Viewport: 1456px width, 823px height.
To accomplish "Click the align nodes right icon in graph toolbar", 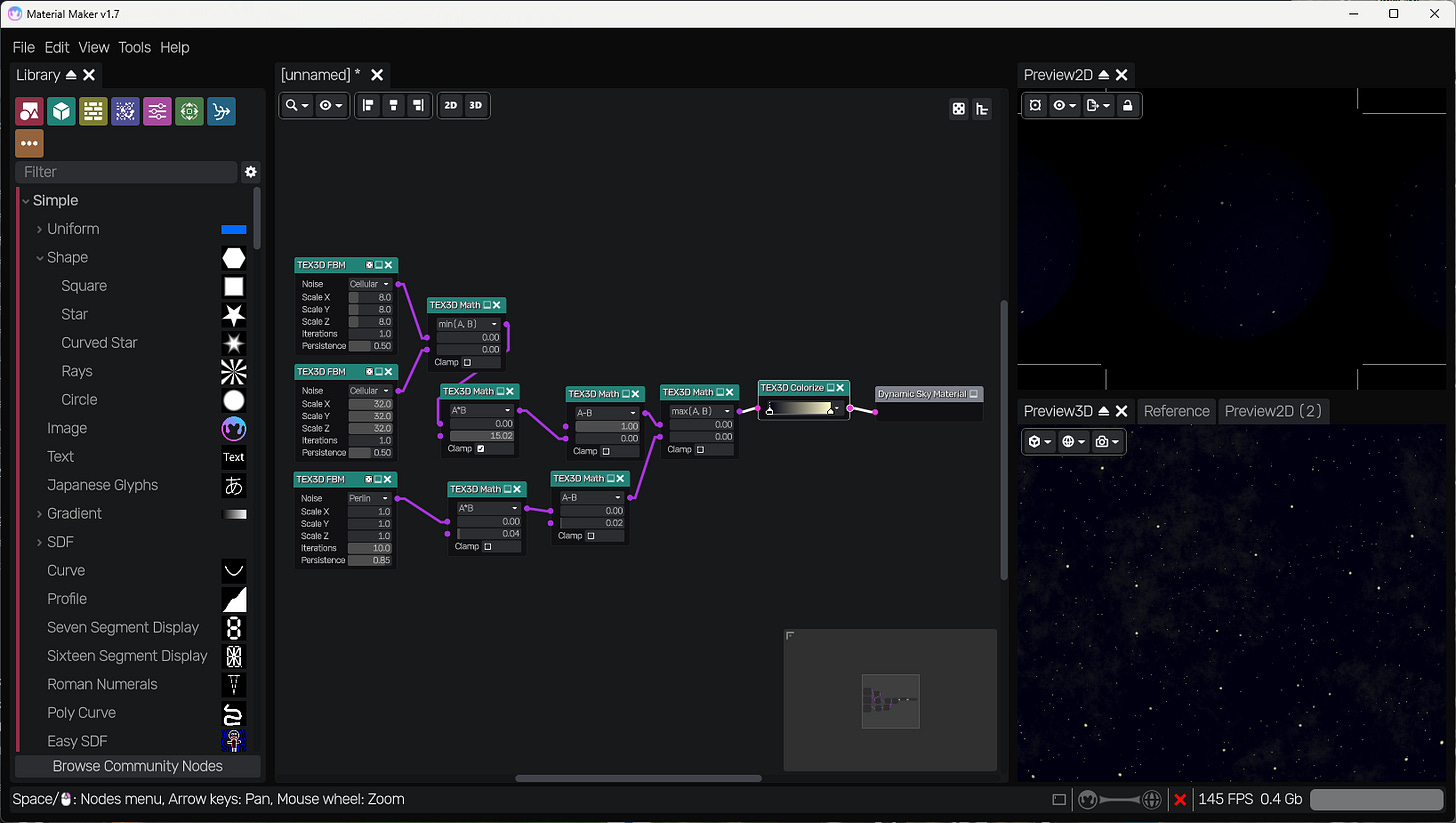I will click(x=418, y=105).
